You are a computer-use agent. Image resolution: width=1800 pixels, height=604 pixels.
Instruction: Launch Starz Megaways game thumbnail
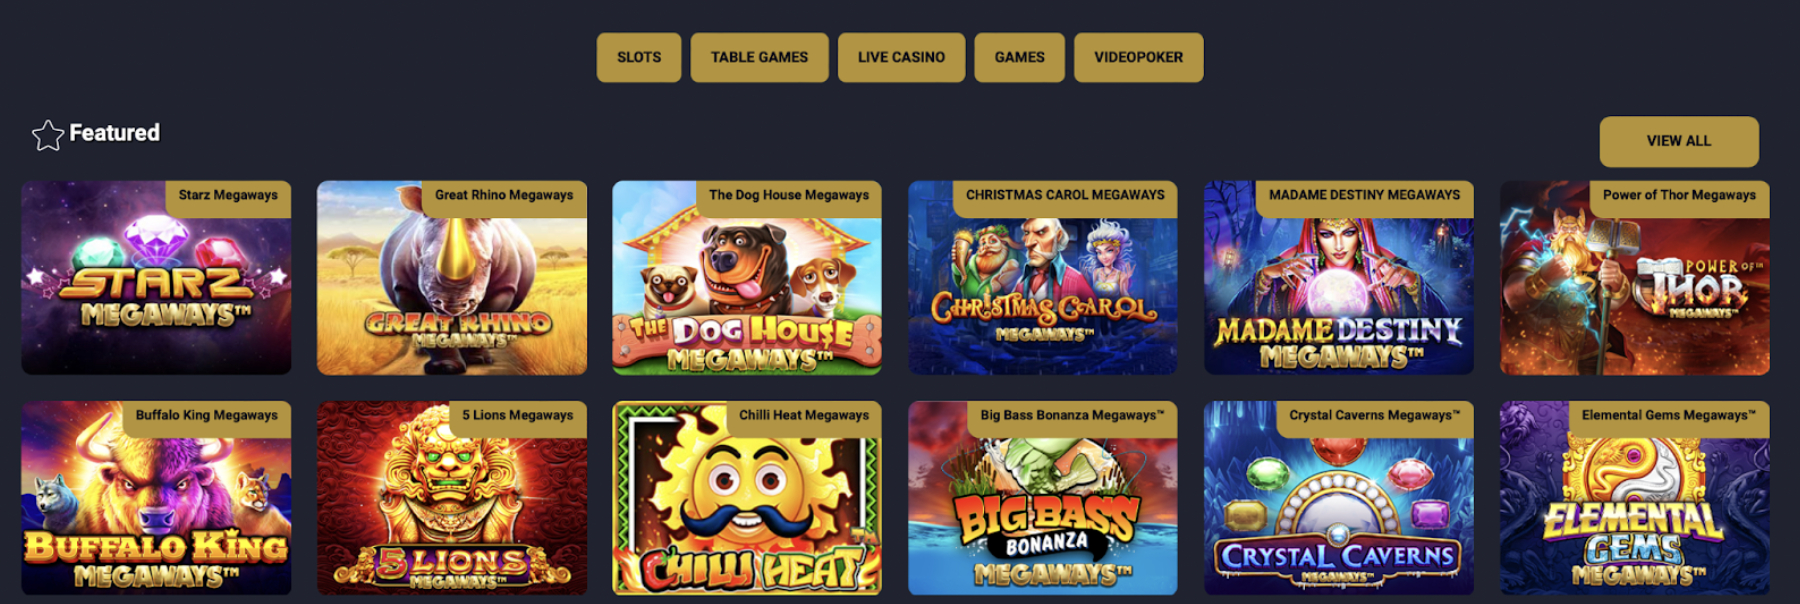click(x=156, y=278)
